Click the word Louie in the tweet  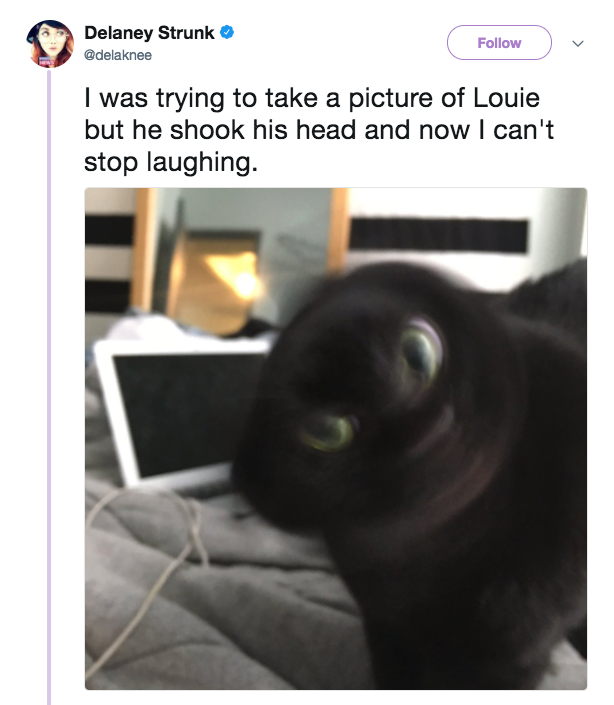[506, 98]
